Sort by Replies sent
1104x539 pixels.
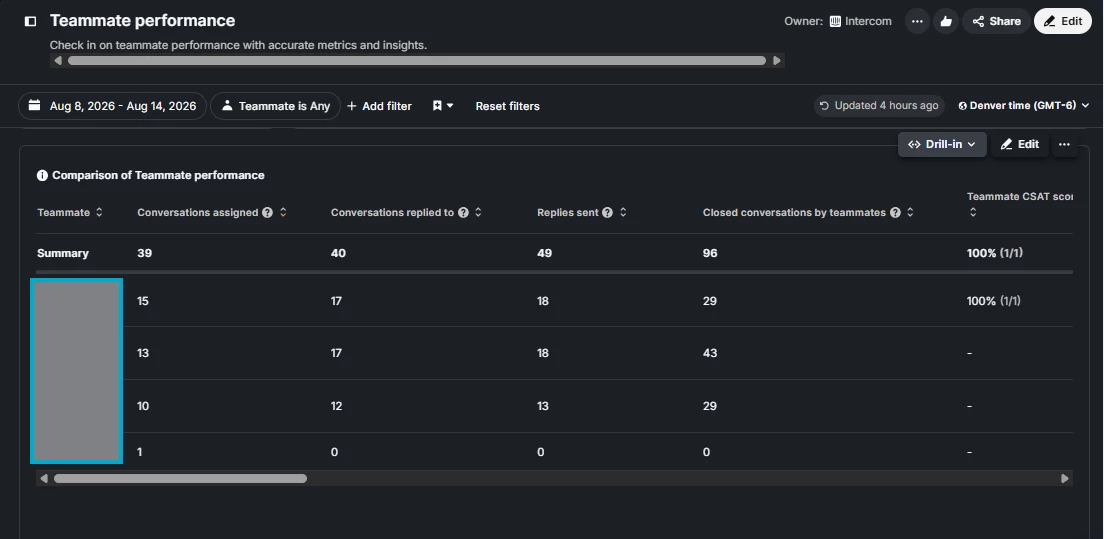[x=623, y=212]
